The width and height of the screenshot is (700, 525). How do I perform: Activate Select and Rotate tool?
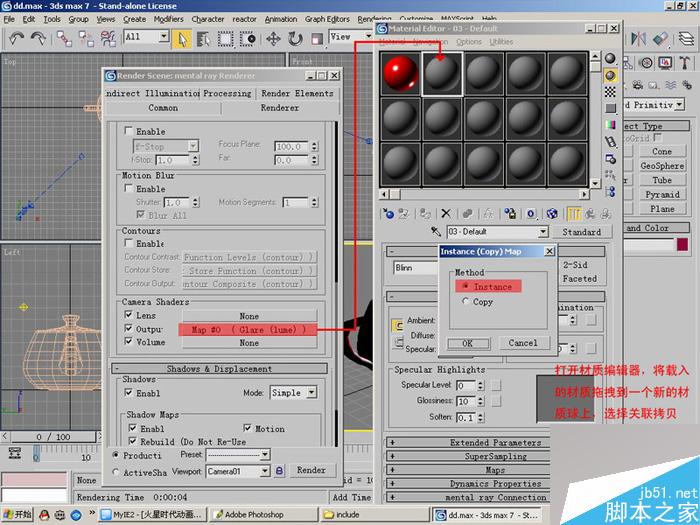coord(295,39)
